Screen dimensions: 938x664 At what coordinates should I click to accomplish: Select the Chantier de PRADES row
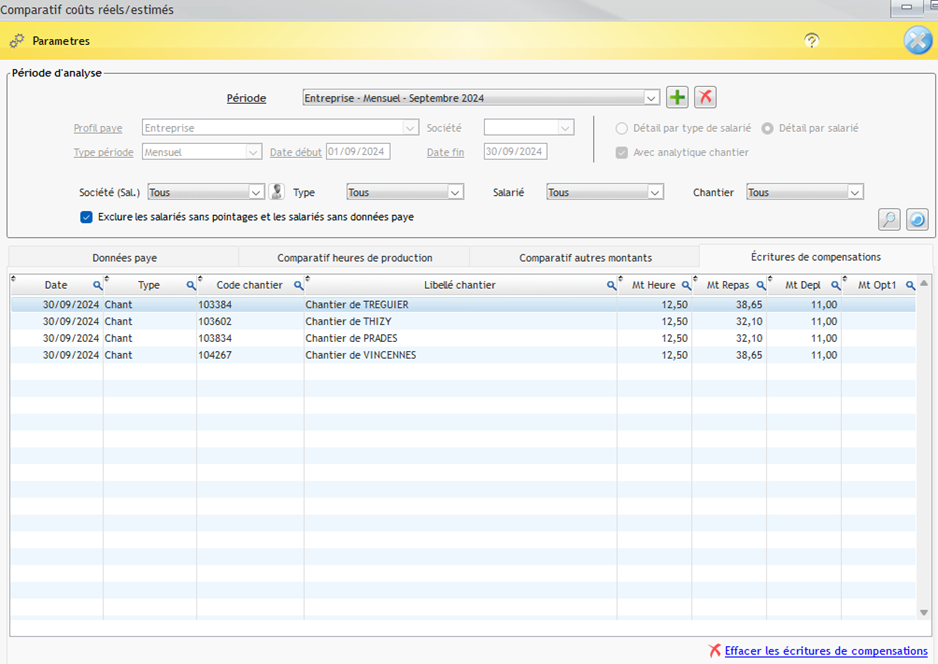pos(350,338)
